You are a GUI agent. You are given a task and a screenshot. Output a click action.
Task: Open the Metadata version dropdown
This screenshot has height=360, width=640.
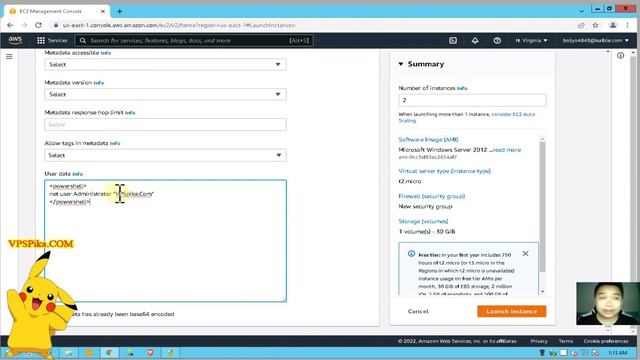[165, 94]
